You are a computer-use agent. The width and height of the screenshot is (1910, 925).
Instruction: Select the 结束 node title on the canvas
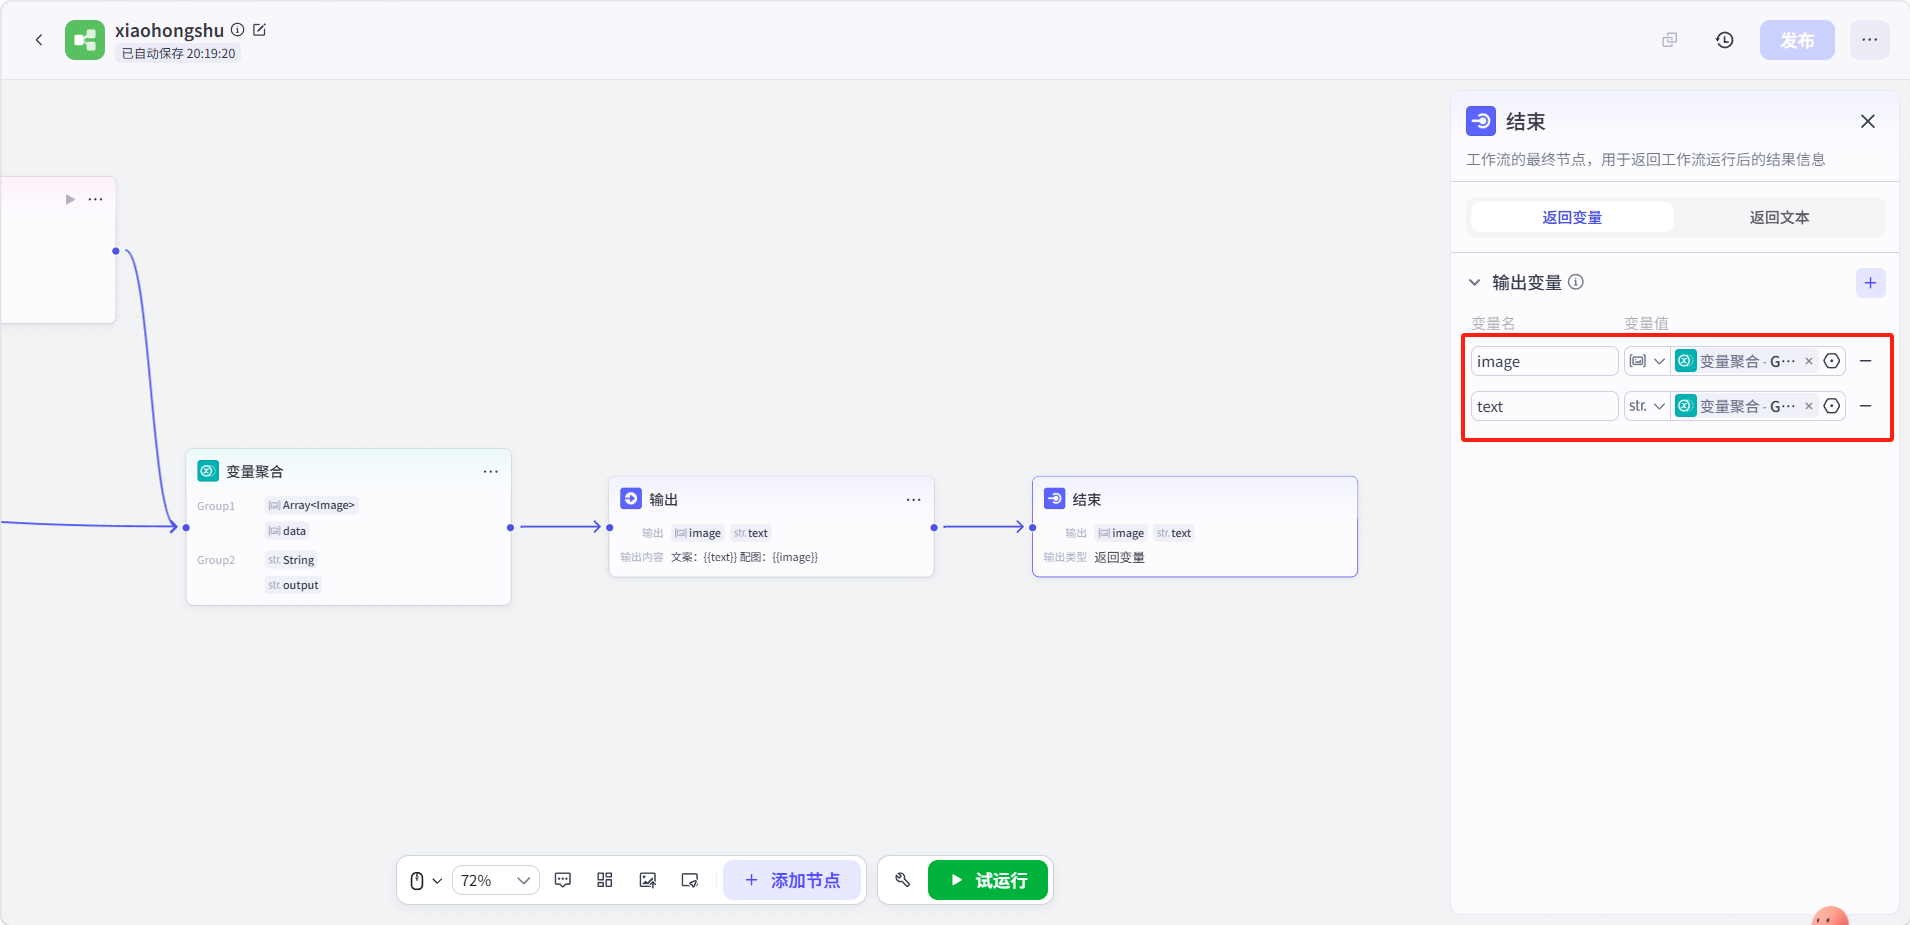1087,499
